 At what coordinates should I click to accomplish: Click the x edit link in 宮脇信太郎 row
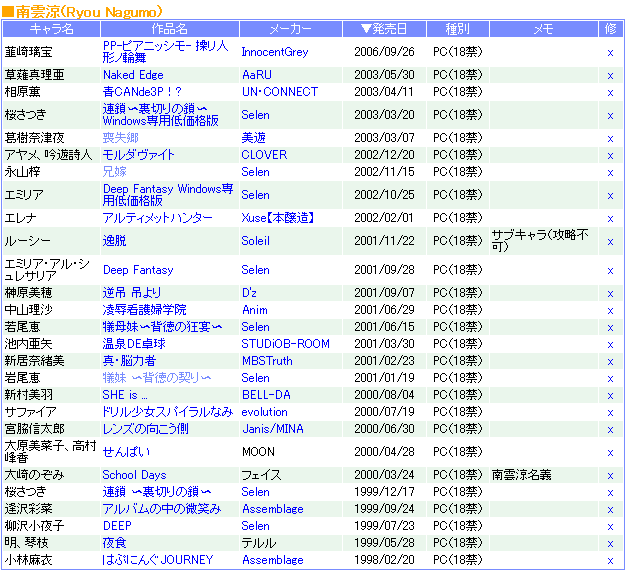tap(611, 430)
